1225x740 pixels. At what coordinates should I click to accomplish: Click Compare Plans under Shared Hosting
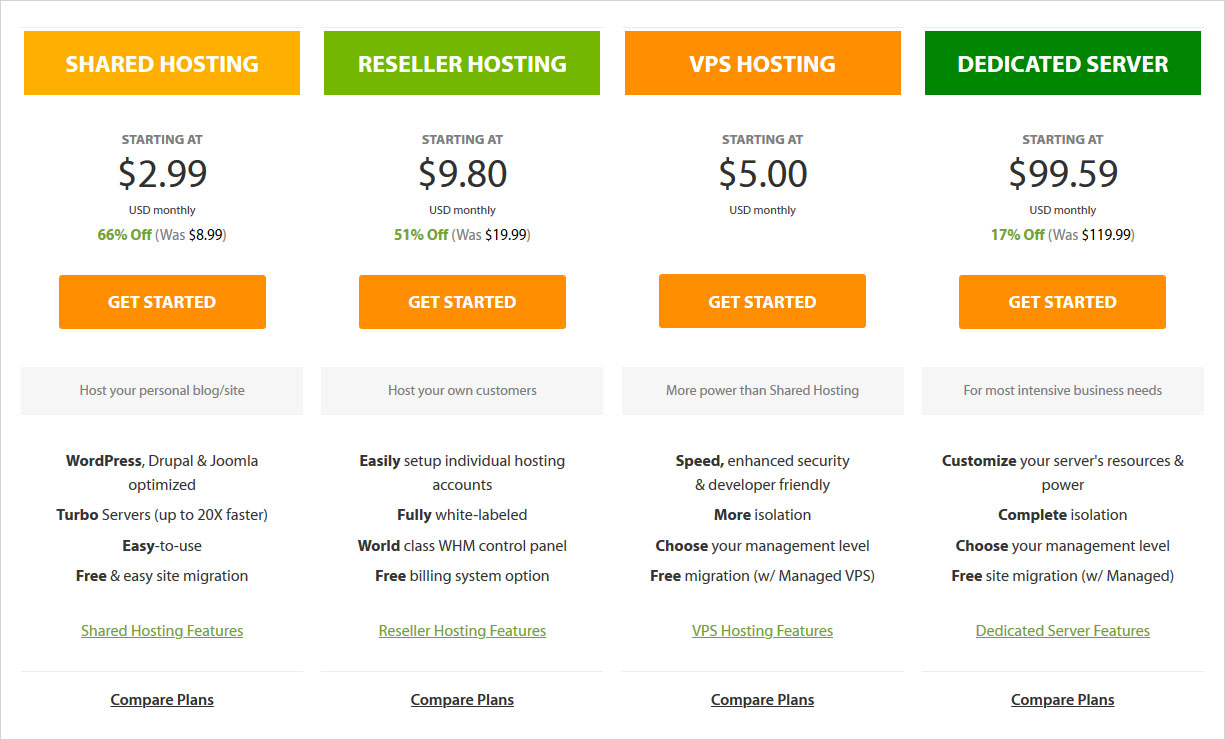162,700
